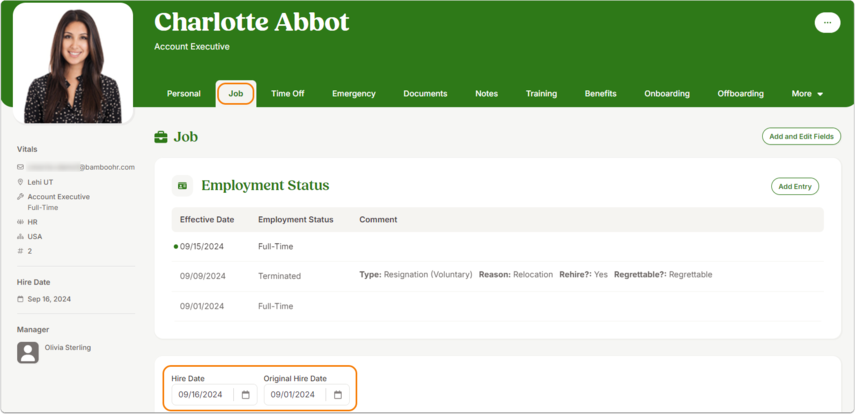Click the Job briefcase icon
The width and height of the screenshot is (855, 414).
[x=161, y=137]
